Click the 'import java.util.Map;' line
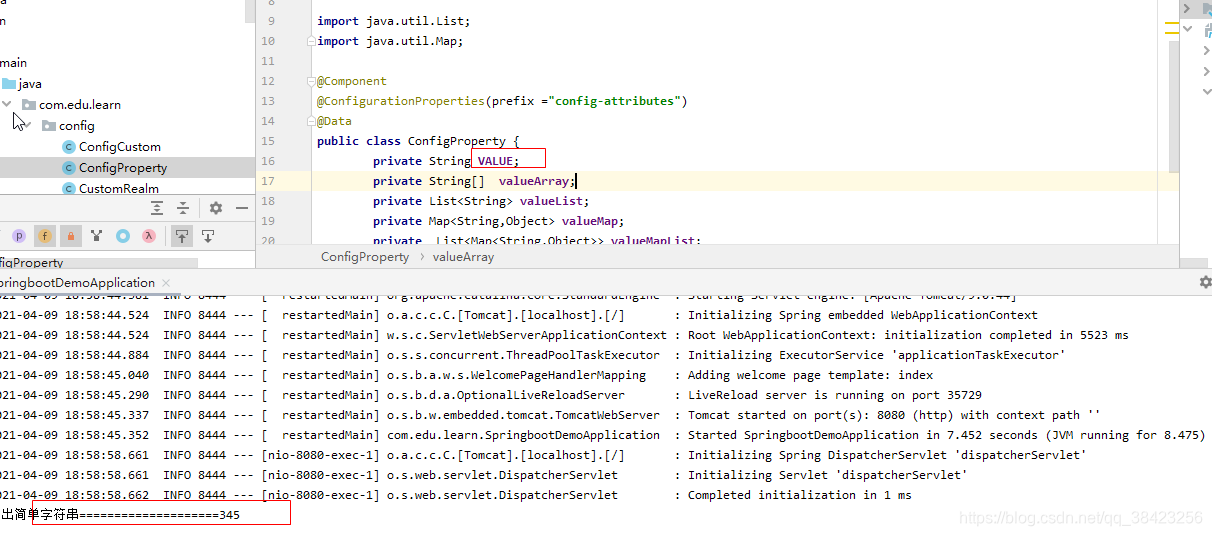 click(390, 41)
